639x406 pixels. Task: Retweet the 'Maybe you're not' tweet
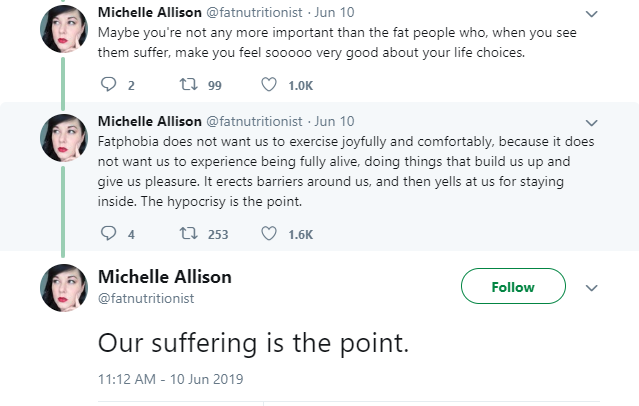click(x=187, y=85)
